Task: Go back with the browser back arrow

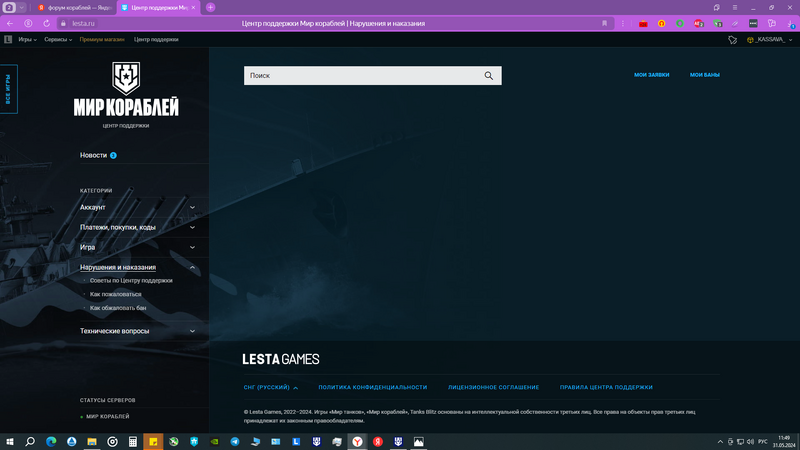Action: point(10,23)
